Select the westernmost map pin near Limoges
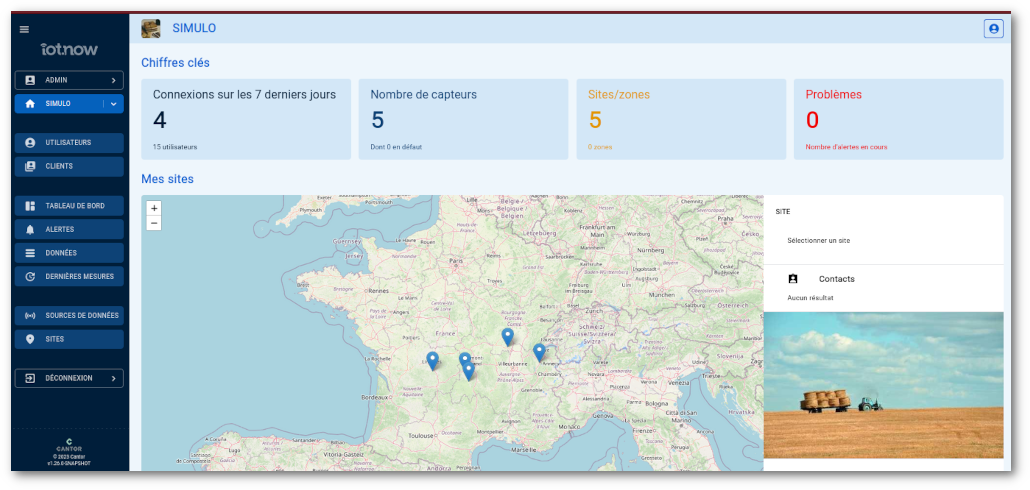 [x=432, y=361]
